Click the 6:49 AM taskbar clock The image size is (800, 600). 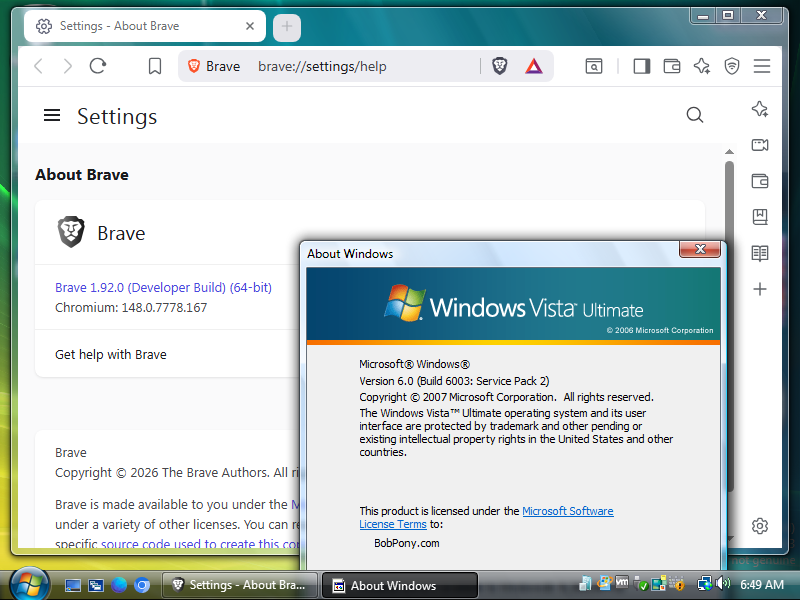(762, 584)
